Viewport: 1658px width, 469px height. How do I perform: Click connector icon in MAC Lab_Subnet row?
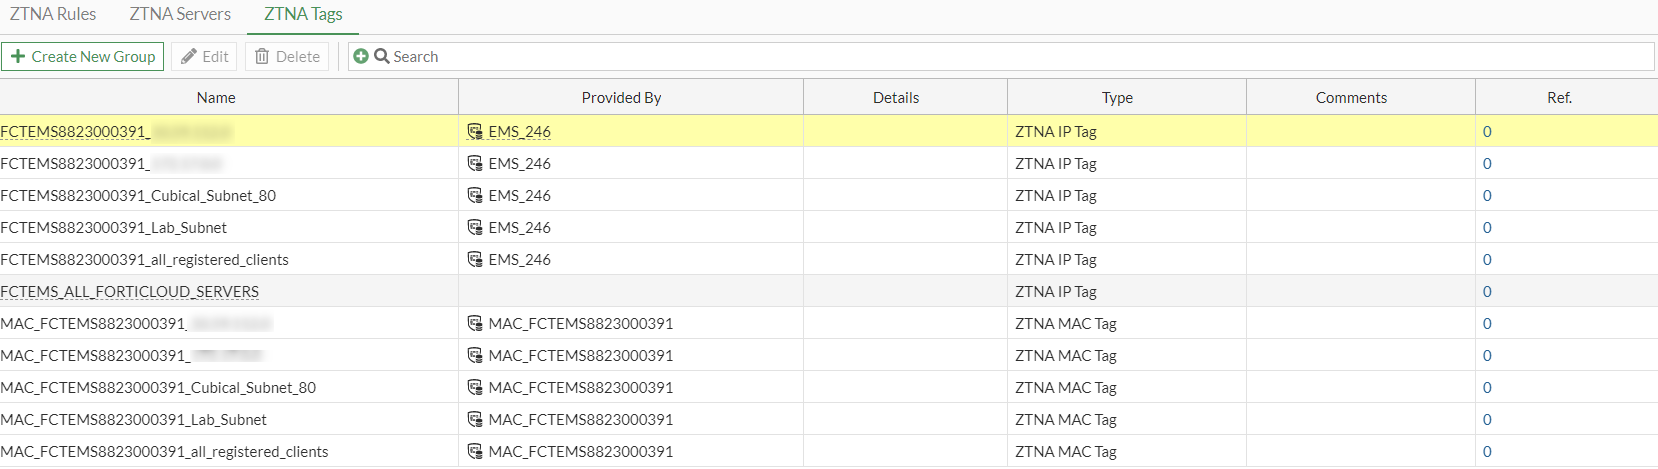pyautogui.click(x=475, y=419)
